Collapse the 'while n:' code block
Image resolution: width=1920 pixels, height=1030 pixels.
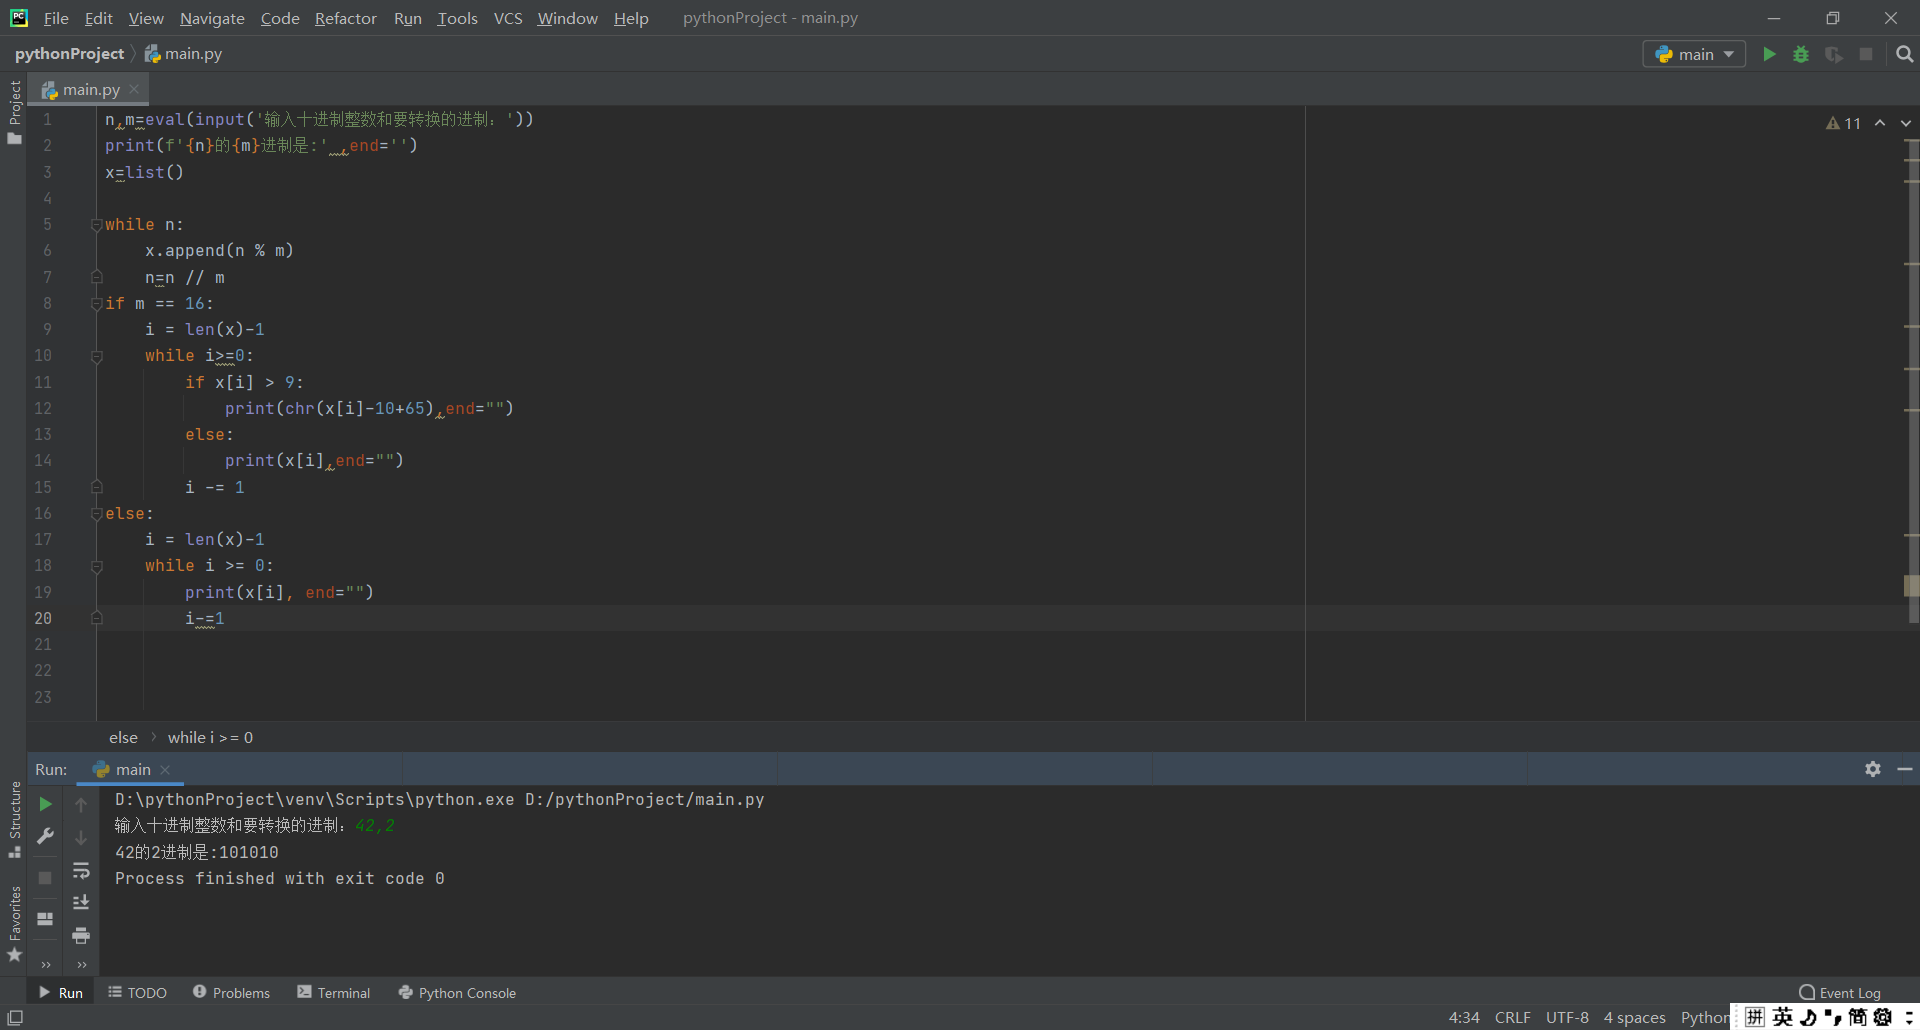(x=97, y=225)
